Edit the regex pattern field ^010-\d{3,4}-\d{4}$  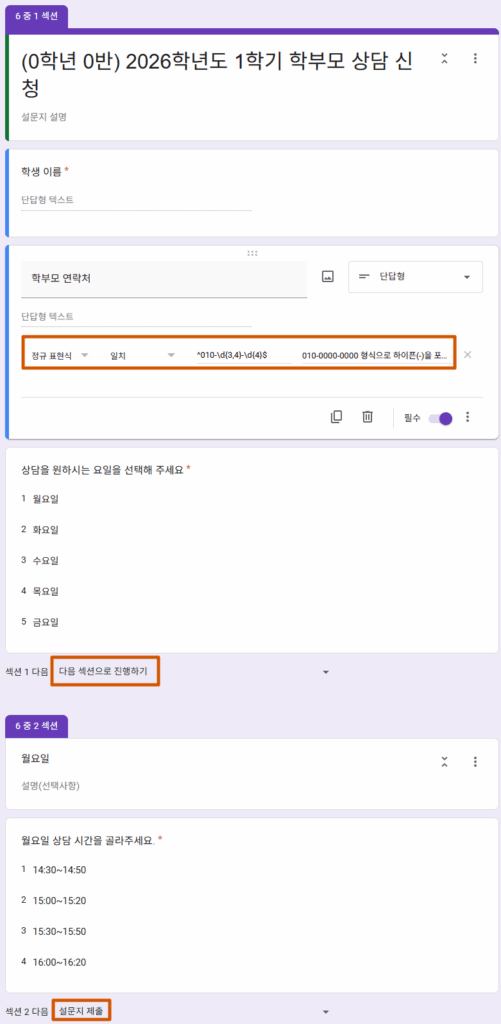click(x=243, y=355)
